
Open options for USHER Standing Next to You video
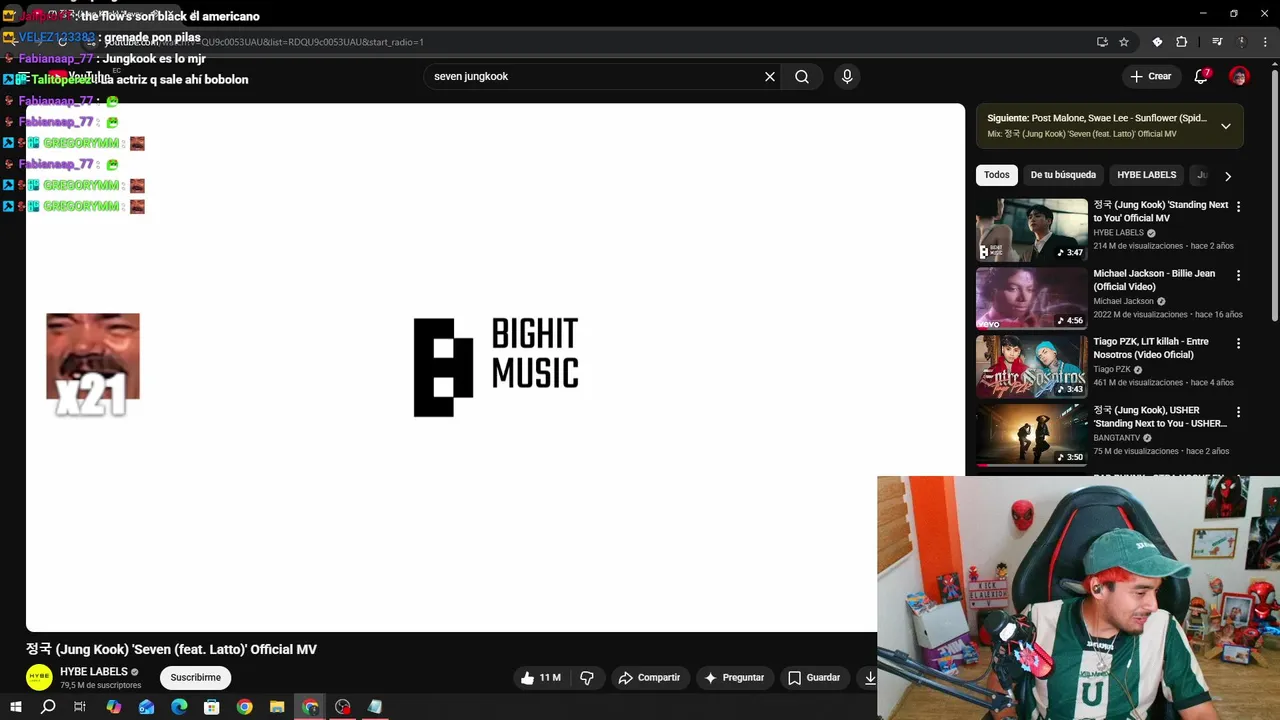point(1238,412)
